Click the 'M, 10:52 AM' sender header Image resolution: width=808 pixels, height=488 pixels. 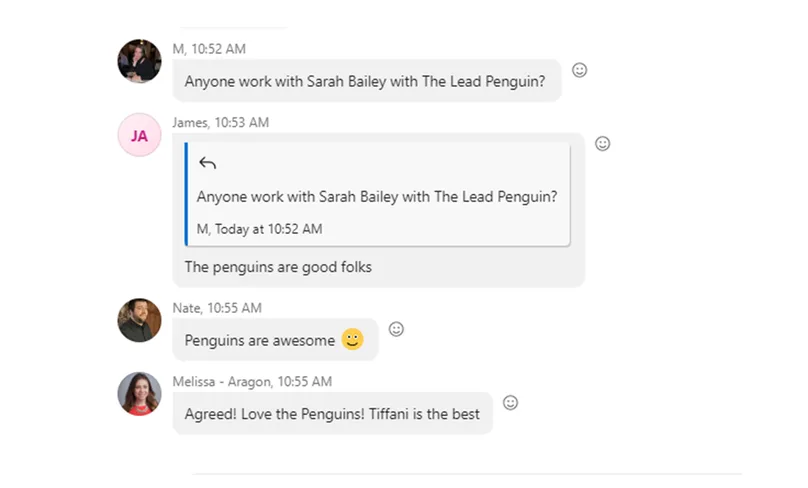tap(209, 49)
